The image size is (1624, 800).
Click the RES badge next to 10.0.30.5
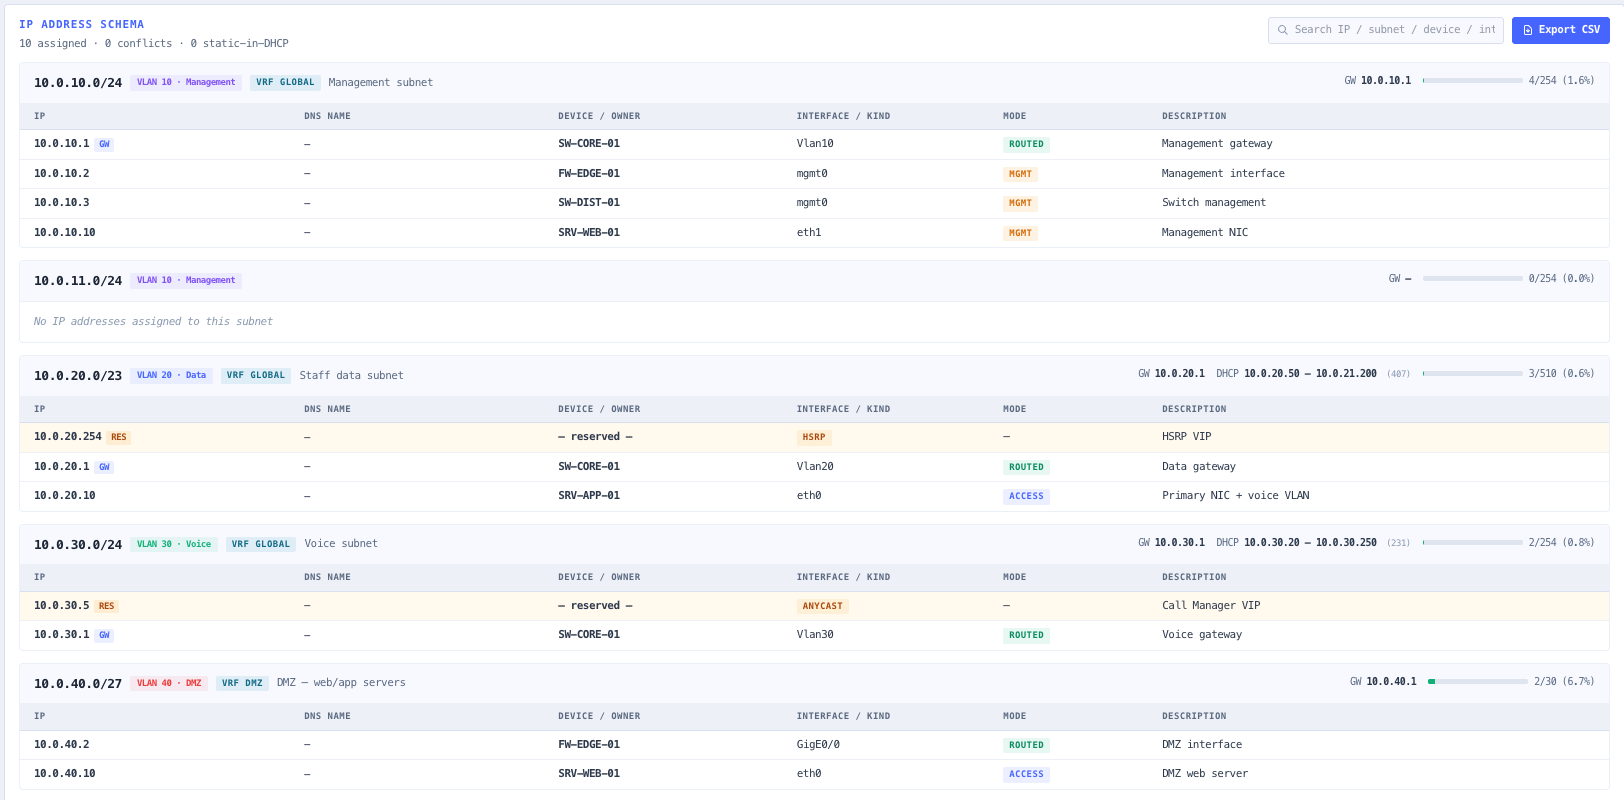coord(106,607)
